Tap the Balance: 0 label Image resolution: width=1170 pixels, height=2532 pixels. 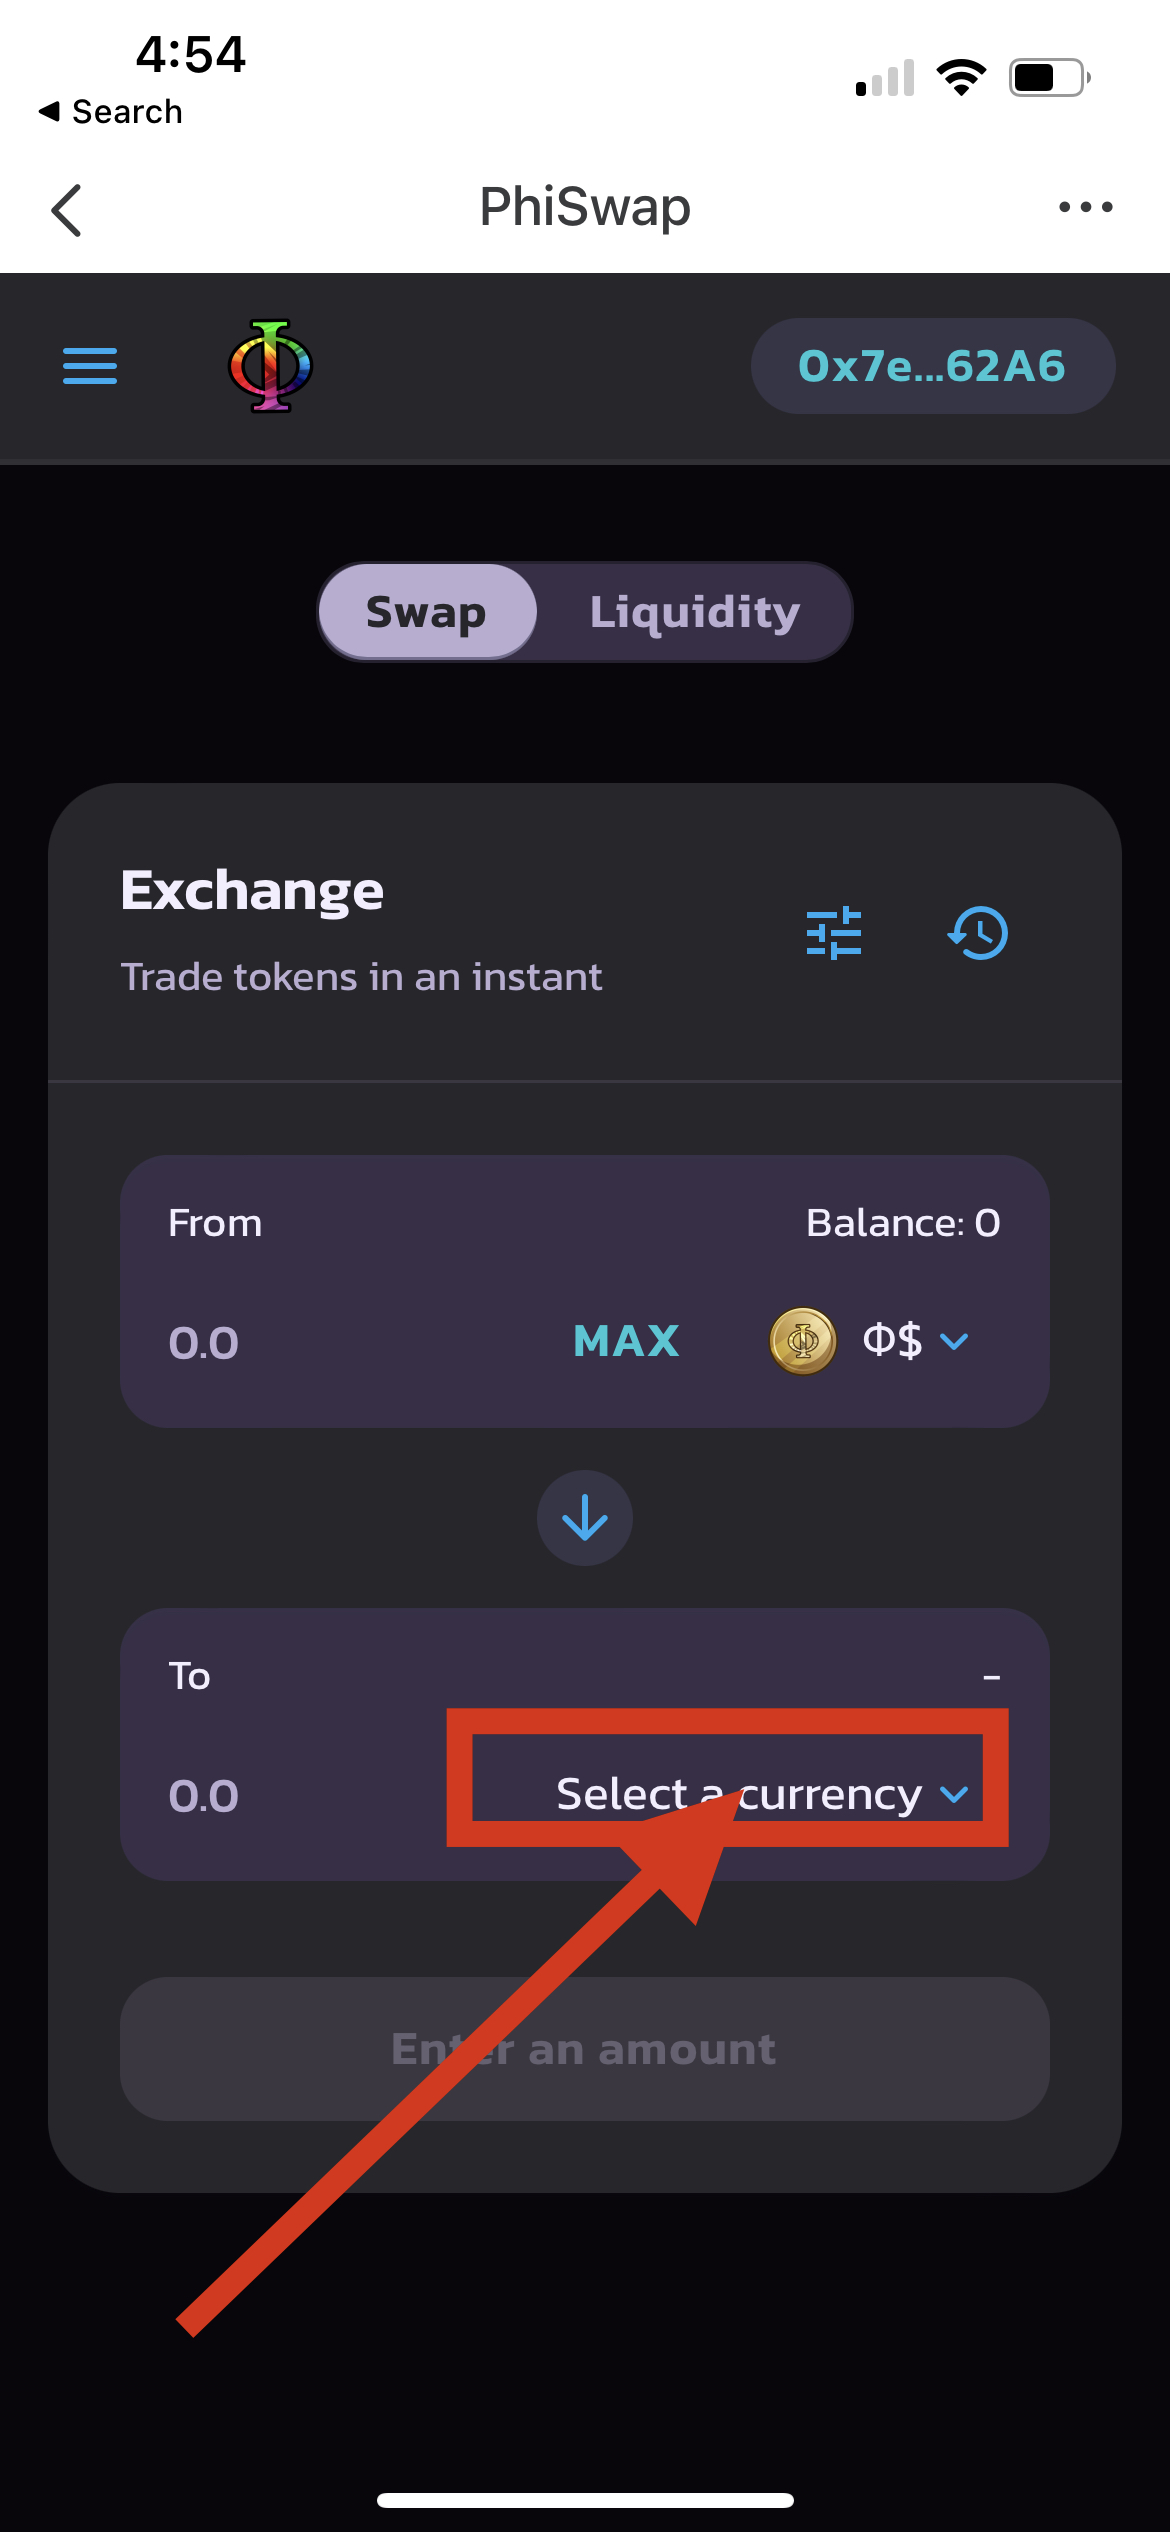[903, 1223]
